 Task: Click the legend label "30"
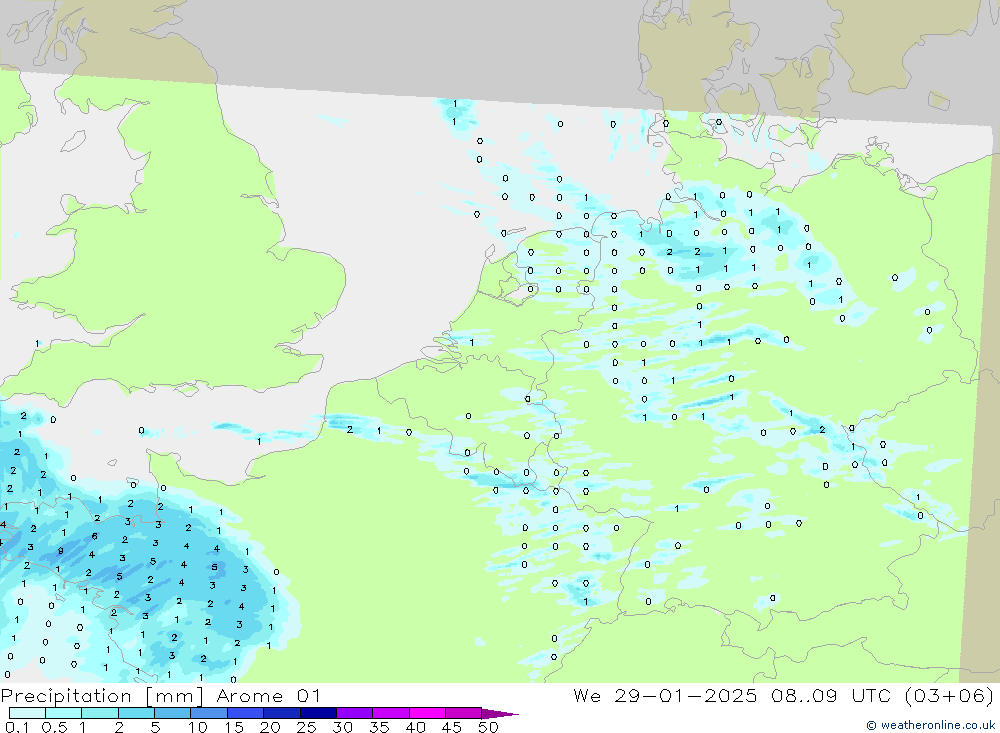tap(342, 727)
